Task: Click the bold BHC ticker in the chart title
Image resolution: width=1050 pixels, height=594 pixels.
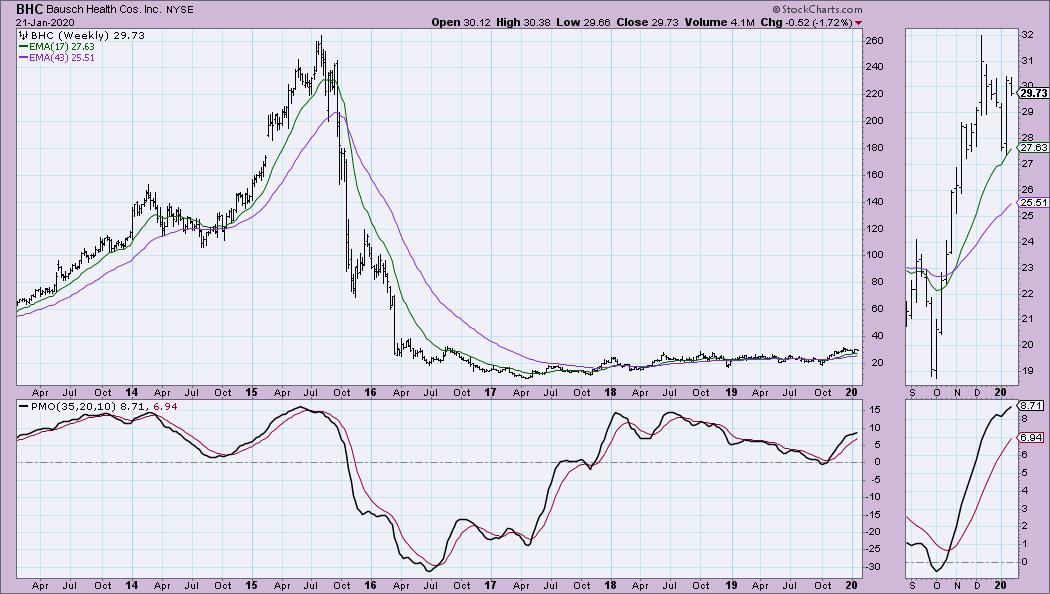Action: (x=29, y=9)
